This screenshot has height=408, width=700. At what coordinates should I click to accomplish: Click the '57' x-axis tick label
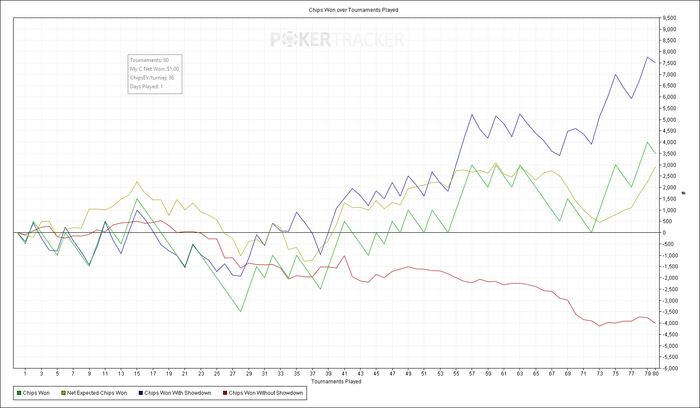[472, 374]
